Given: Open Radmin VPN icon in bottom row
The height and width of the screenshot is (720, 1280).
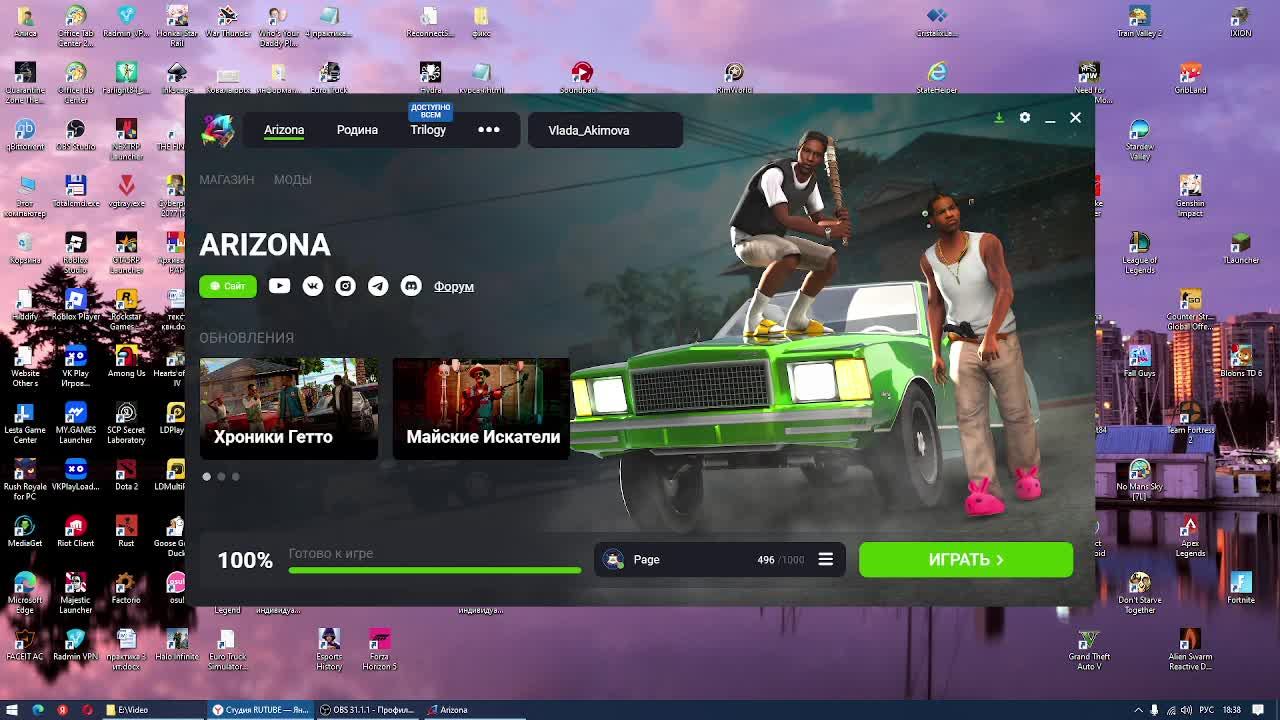Looking at the screenshot, I should pyautogui.click(x=75, y=645).
